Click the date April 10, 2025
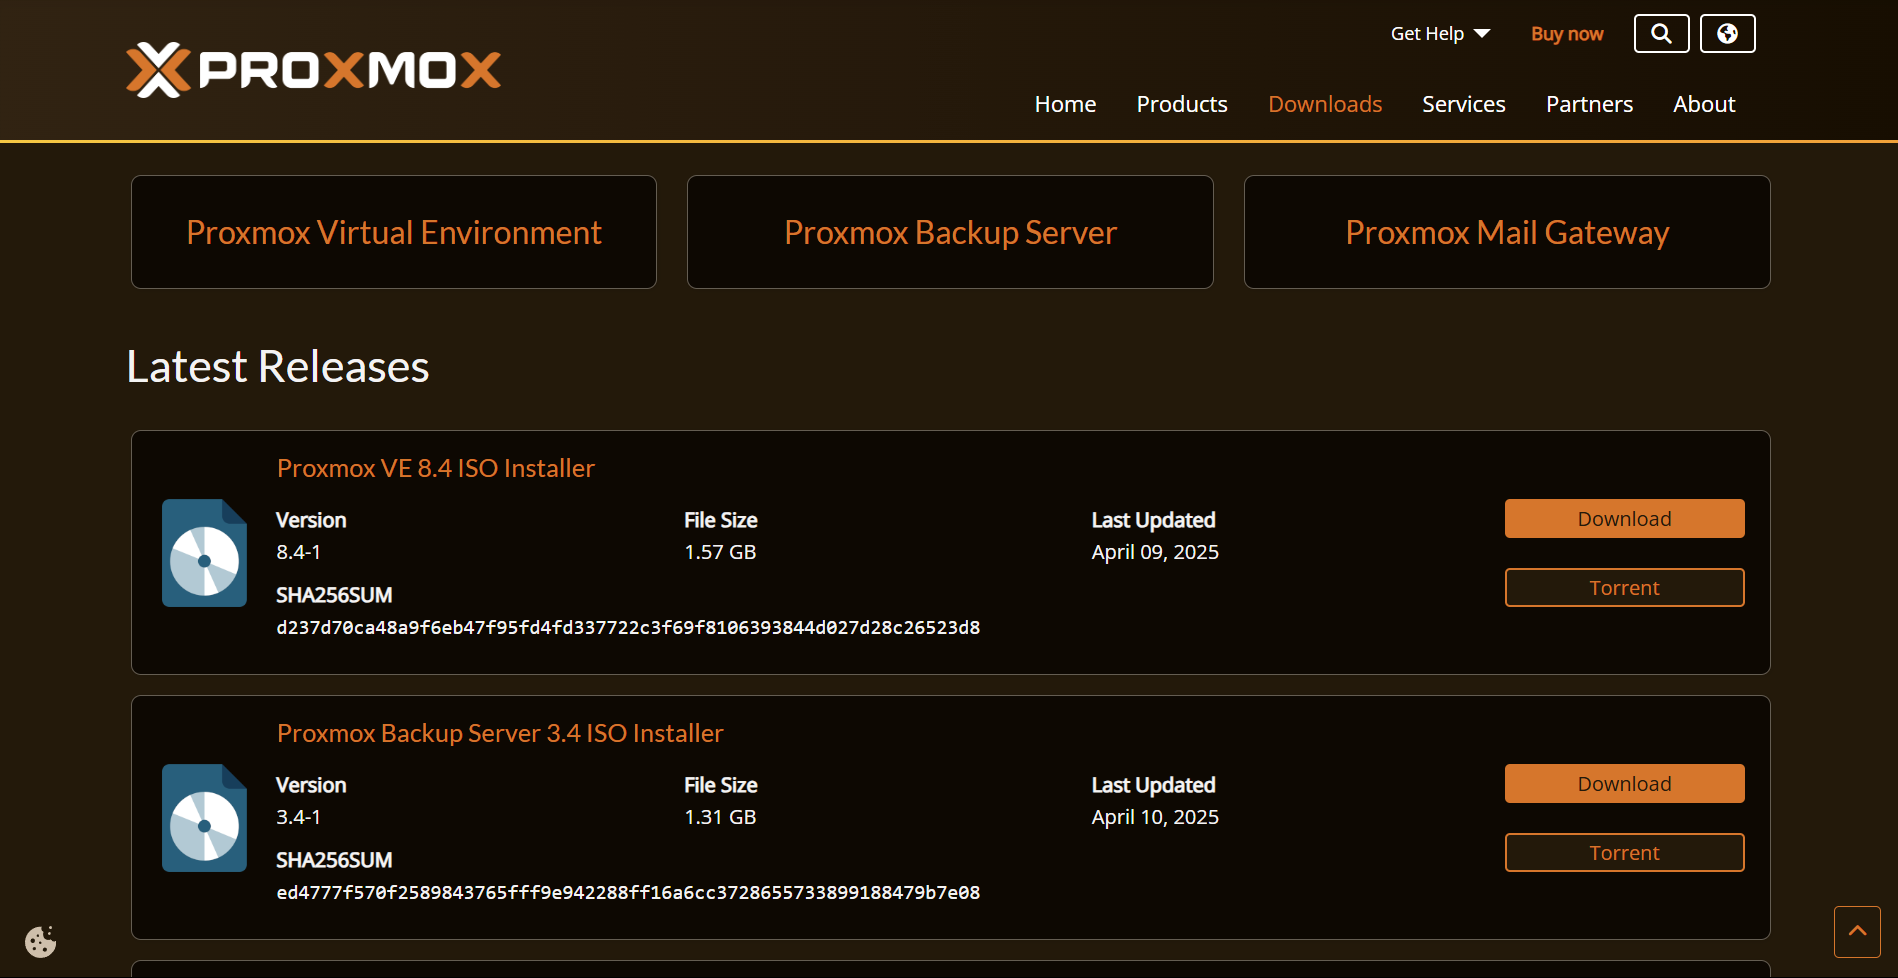 click(x=1155, y=817)
